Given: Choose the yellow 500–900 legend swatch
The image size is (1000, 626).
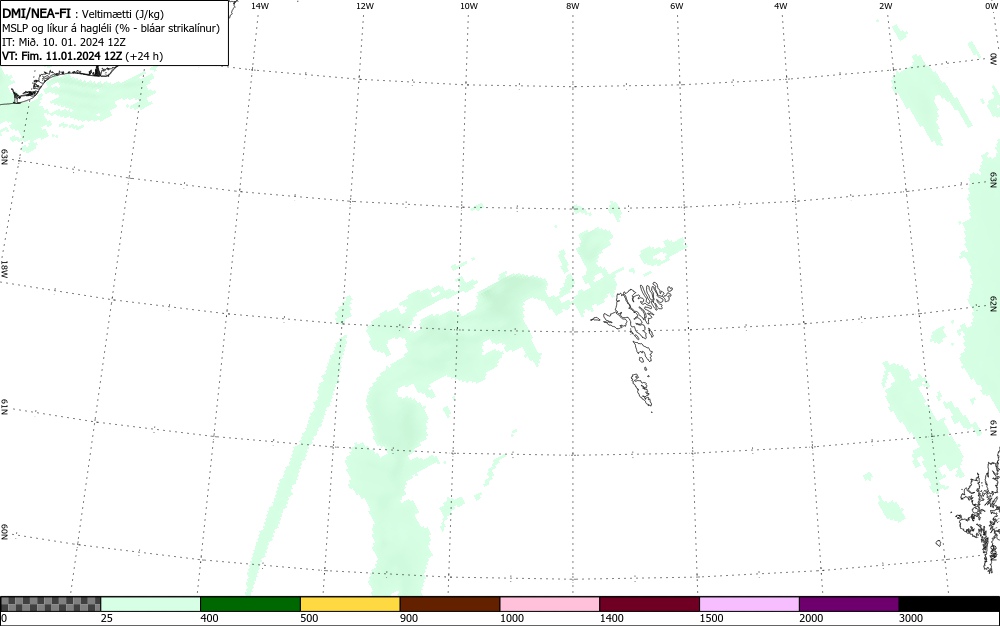Looking at the screenshot, I should [350, 604].
